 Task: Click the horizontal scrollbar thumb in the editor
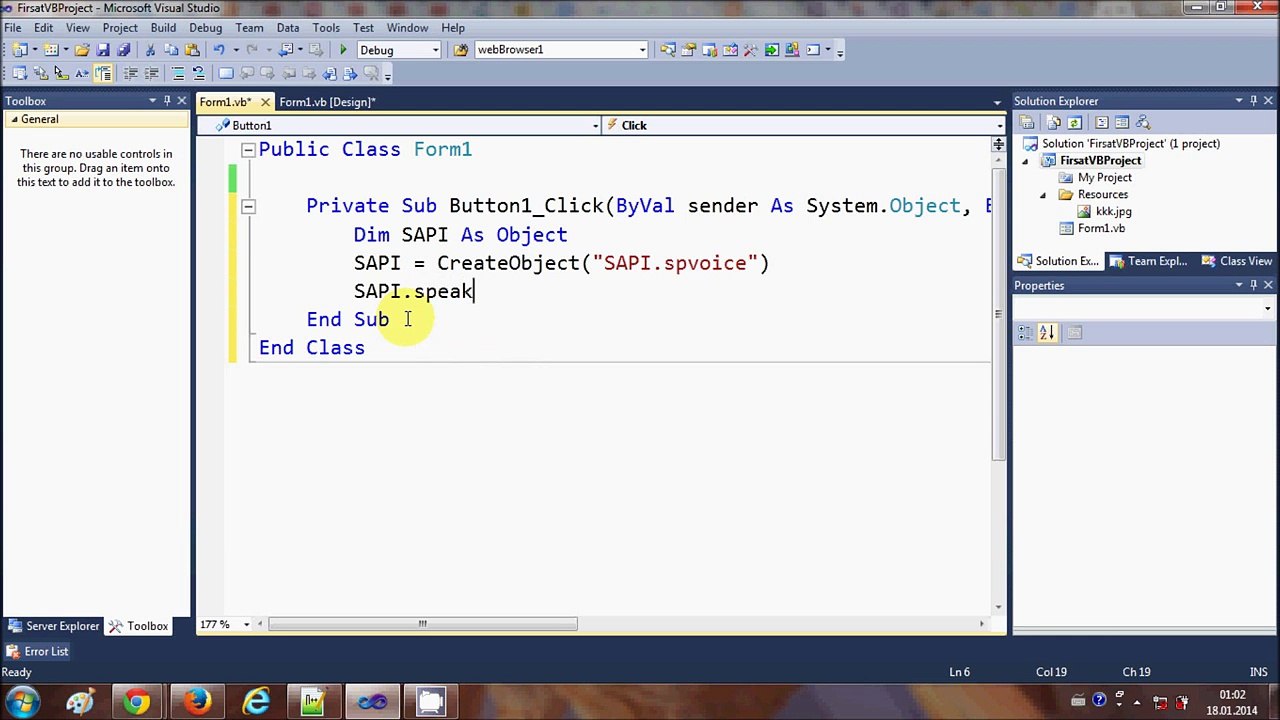point(422,624)
